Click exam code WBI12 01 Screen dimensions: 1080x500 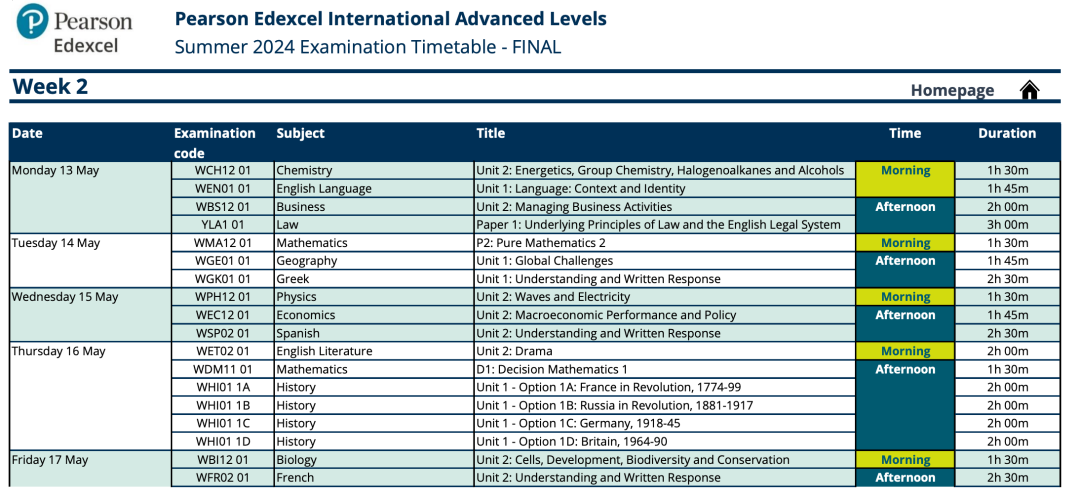click(x=222, y=459)
